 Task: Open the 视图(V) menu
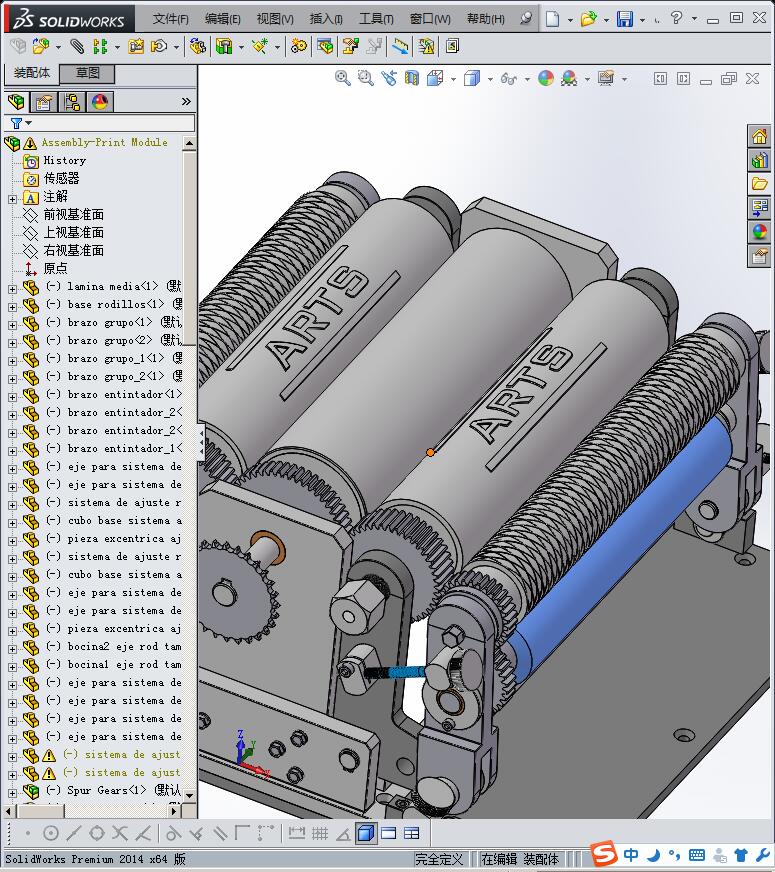[x=275, y=19]
